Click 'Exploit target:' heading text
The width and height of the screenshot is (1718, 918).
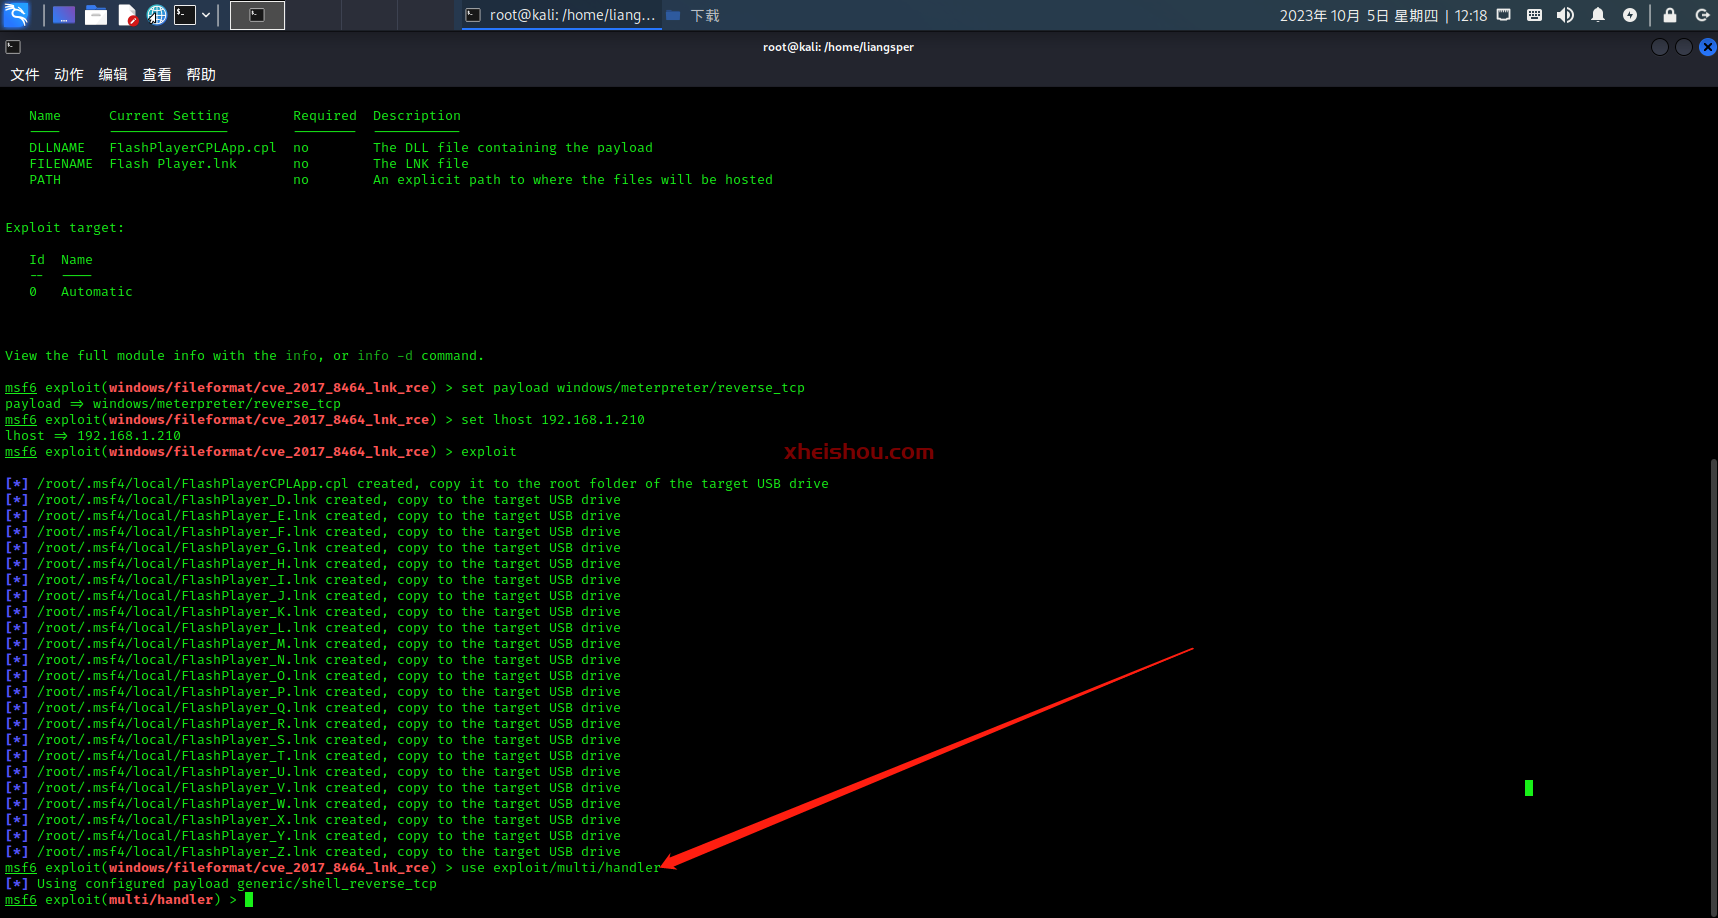[65, 228]
